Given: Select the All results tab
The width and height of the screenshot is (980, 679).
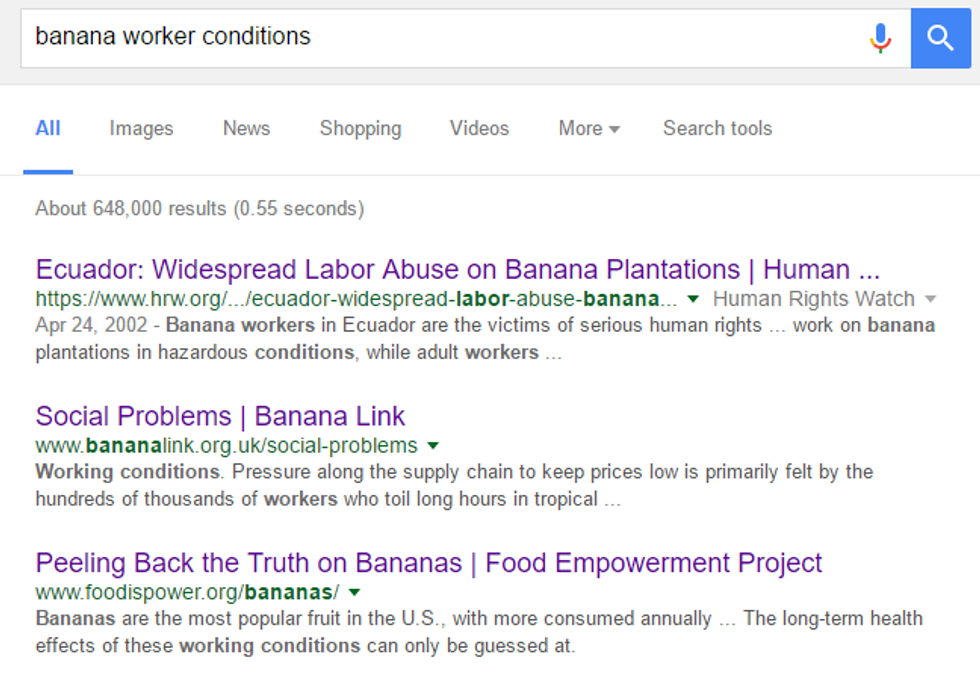Looking at the screenshot, I should click(x=48, y=128).
